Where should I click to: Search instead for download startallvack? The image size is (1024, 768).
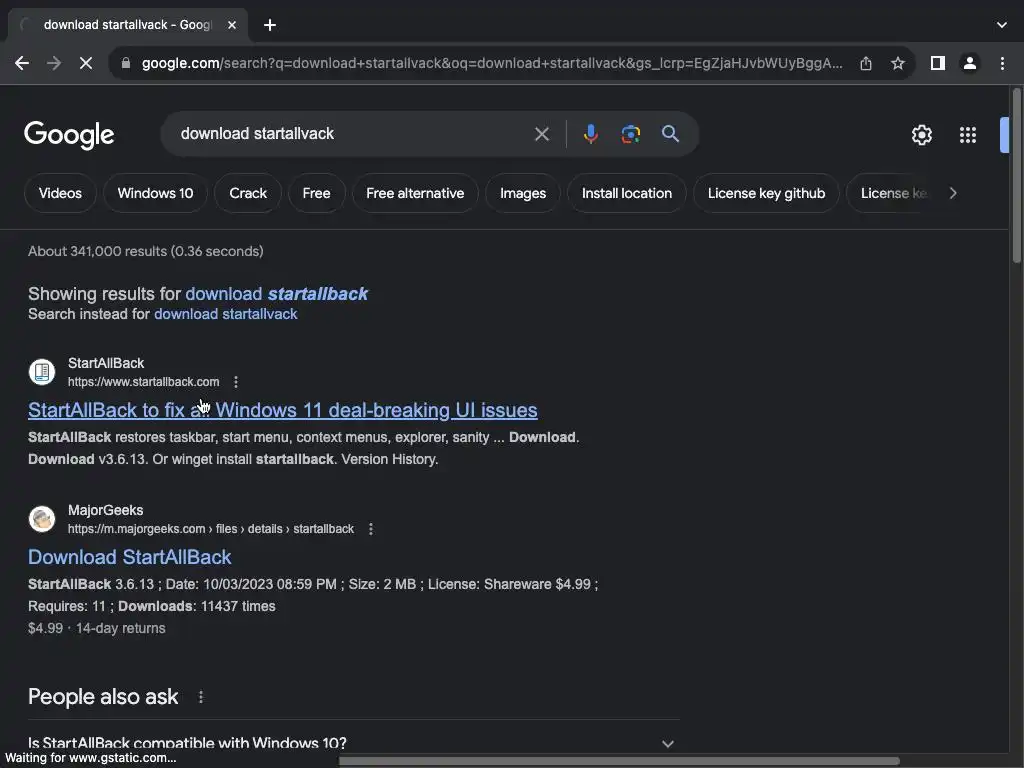(x=225, y=314)
